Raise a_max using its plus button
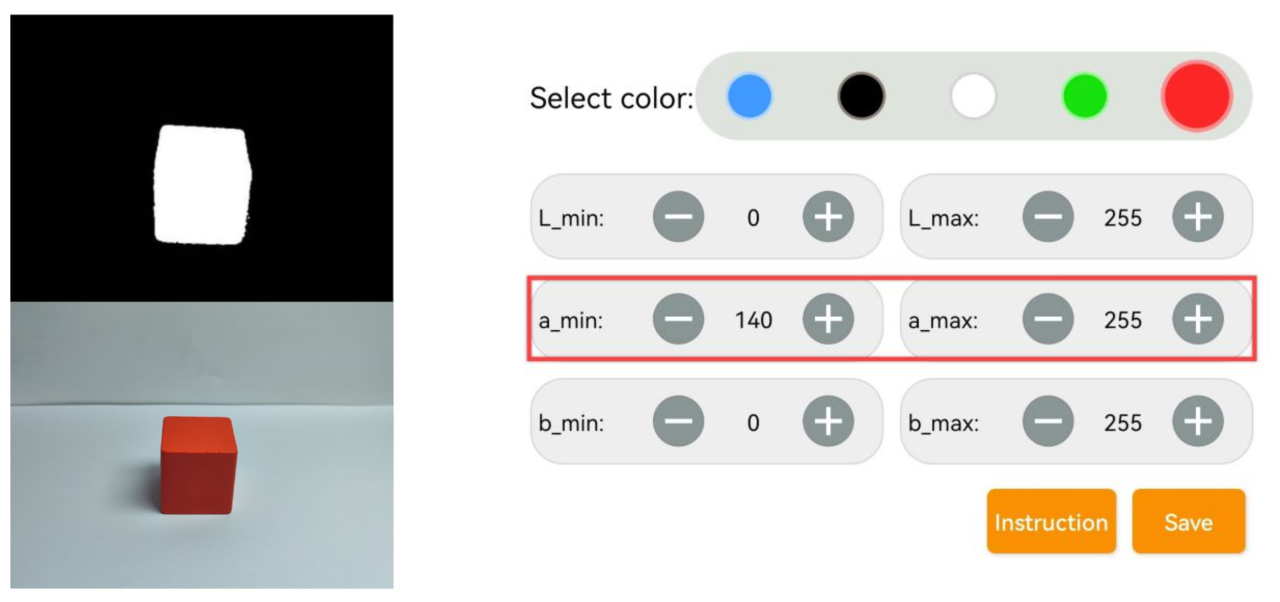This screenshot has width=1280, height=602. [x=1198, y=320]
